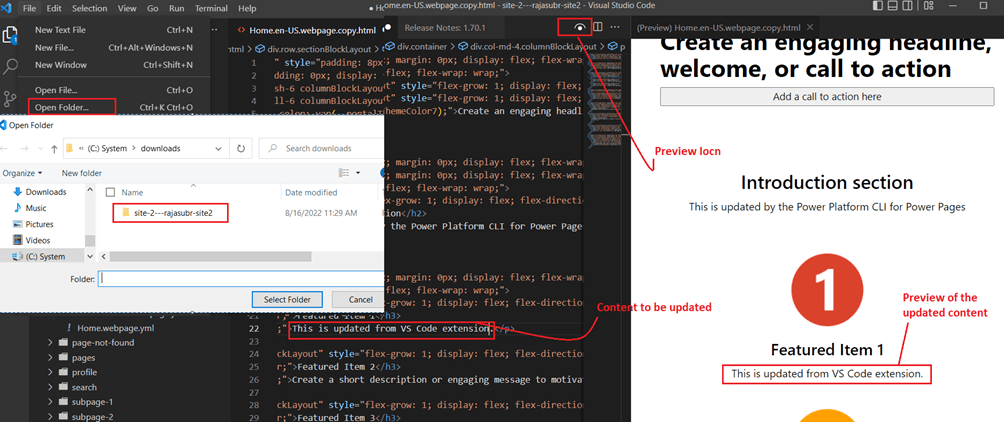The width and height of the screenshot is (1004, 422).
Task: Open the editor More Actions ellipsis
Action: (x=616, y=27)
